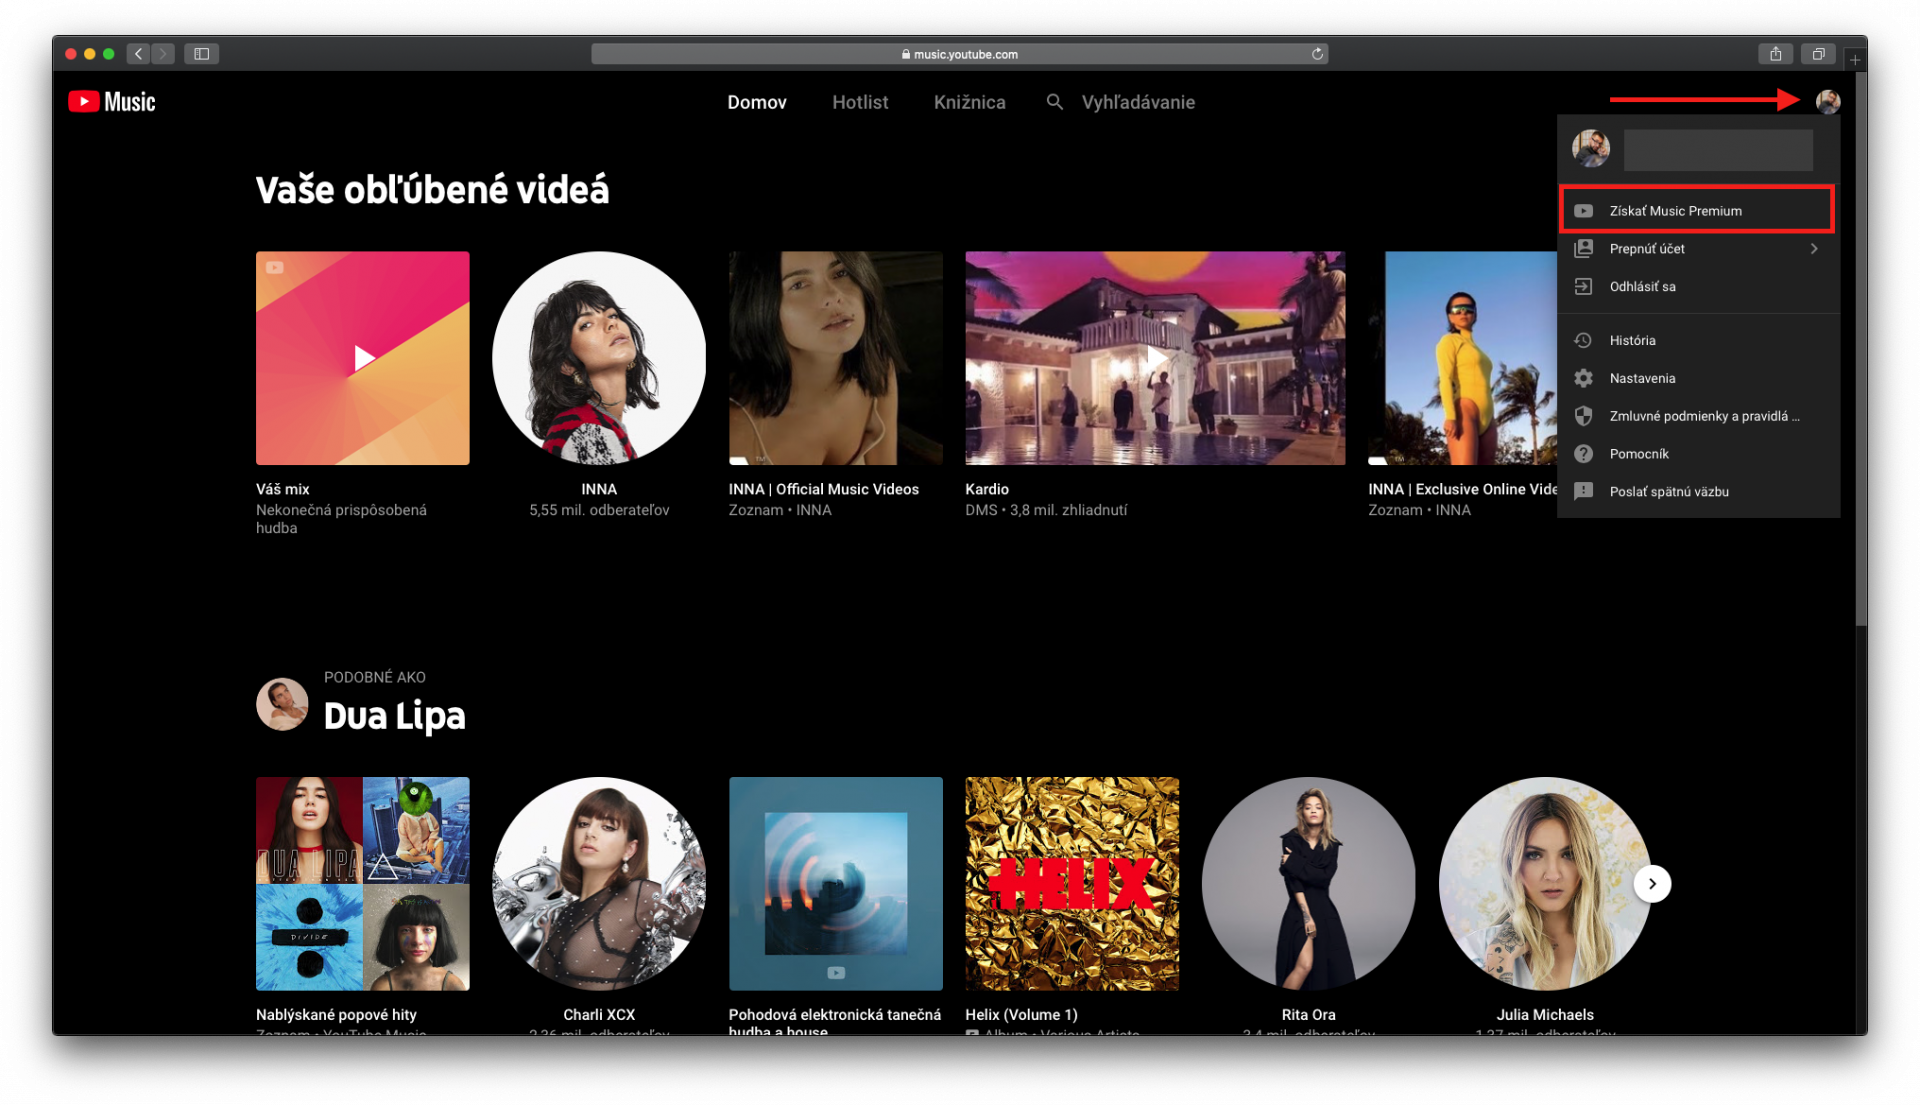Click the Váš mix title link

tap(283, 489)
